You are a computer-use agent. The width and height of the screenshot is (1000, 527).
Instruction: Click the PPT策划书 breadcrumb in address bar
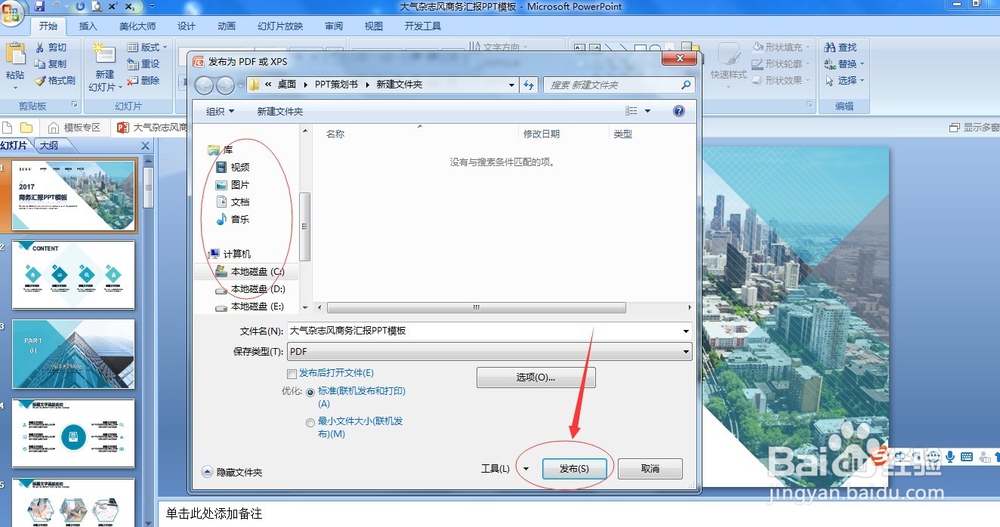(336, 84)
